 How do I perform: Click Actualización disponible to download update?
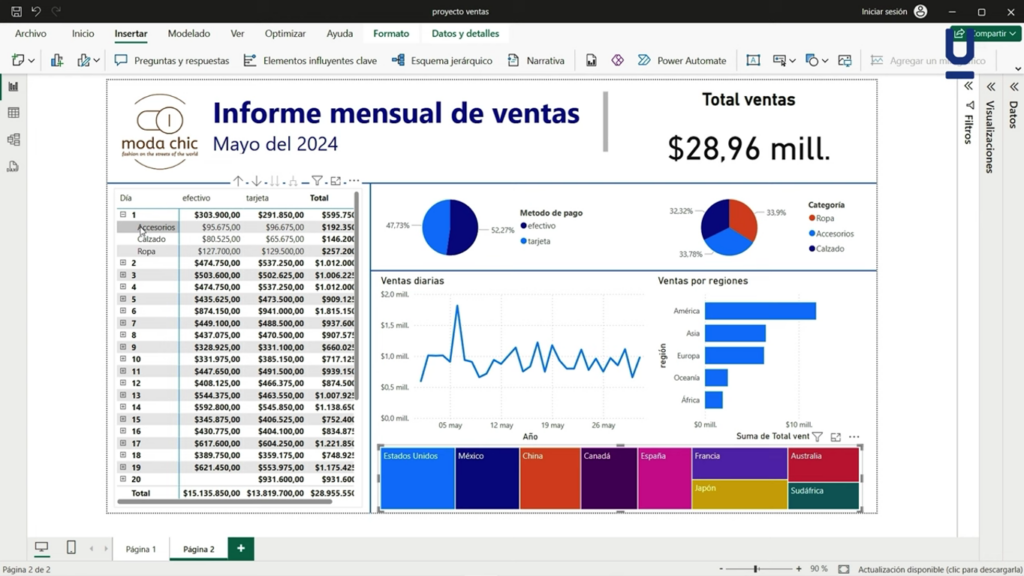pyautogui.click(x=935, y=568)
